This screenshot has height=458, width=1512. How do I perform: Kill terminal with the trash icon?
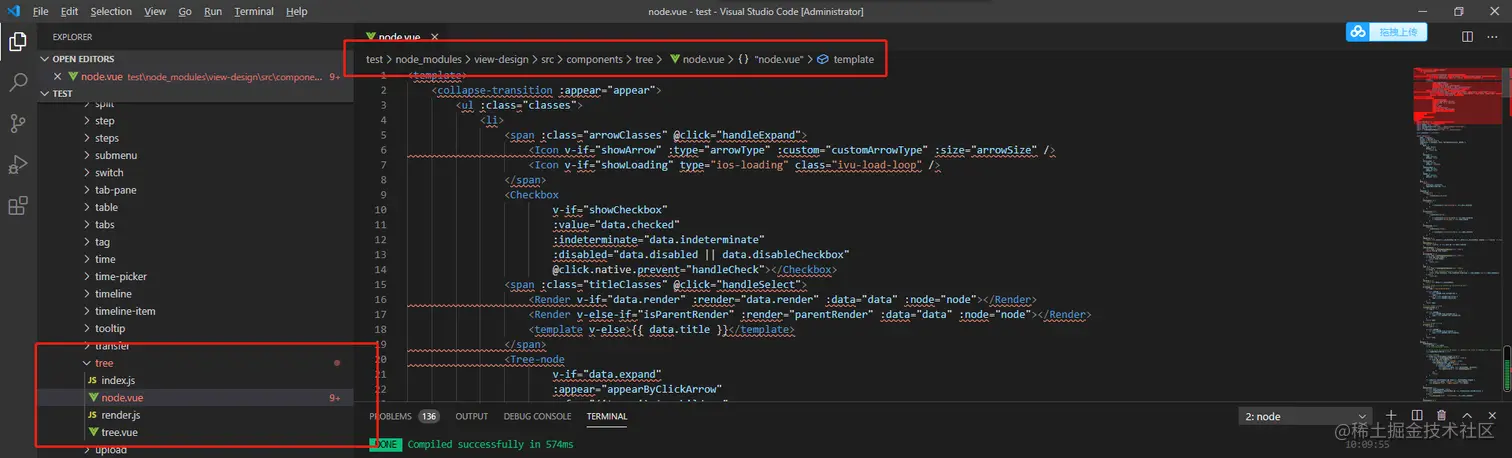click(1441, 415)
